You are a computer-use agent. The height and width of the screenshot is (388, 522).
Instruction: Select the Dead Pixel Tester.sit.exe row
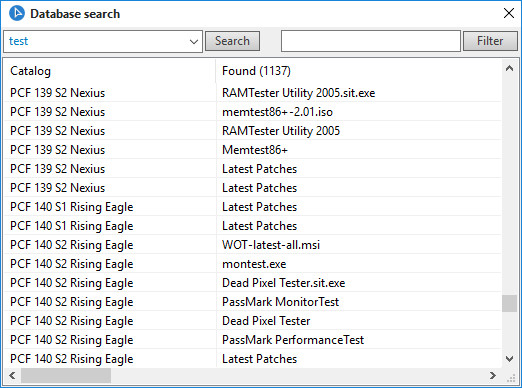click(x=253, y=283)
